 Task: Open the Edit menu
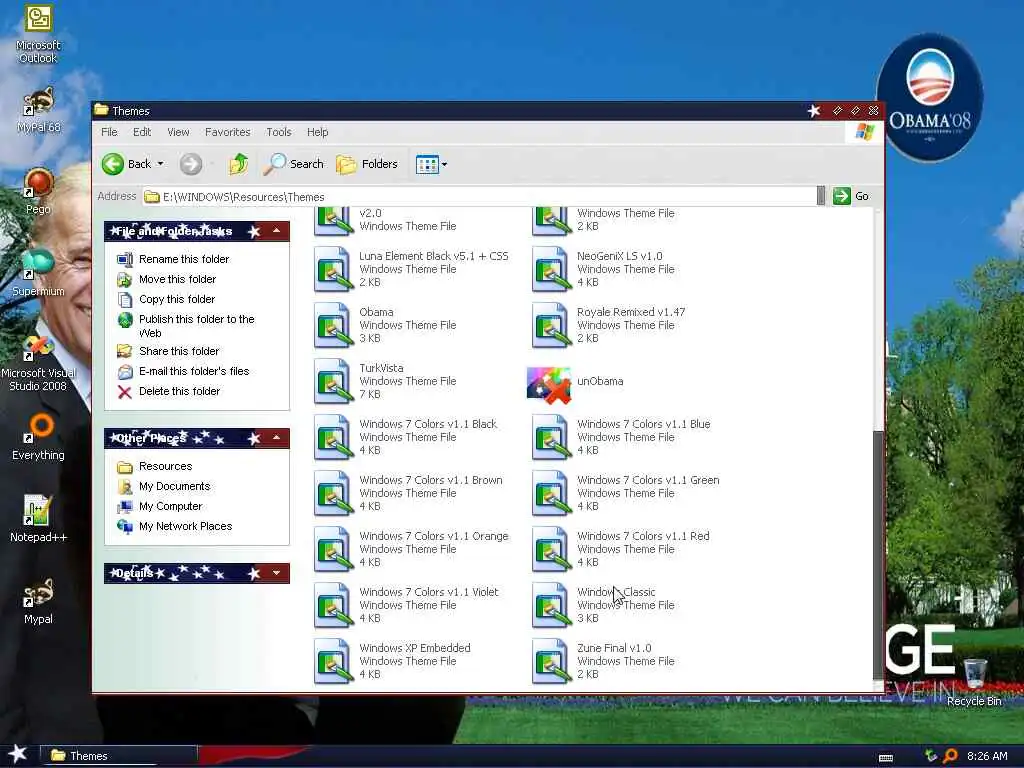(142, 132)
